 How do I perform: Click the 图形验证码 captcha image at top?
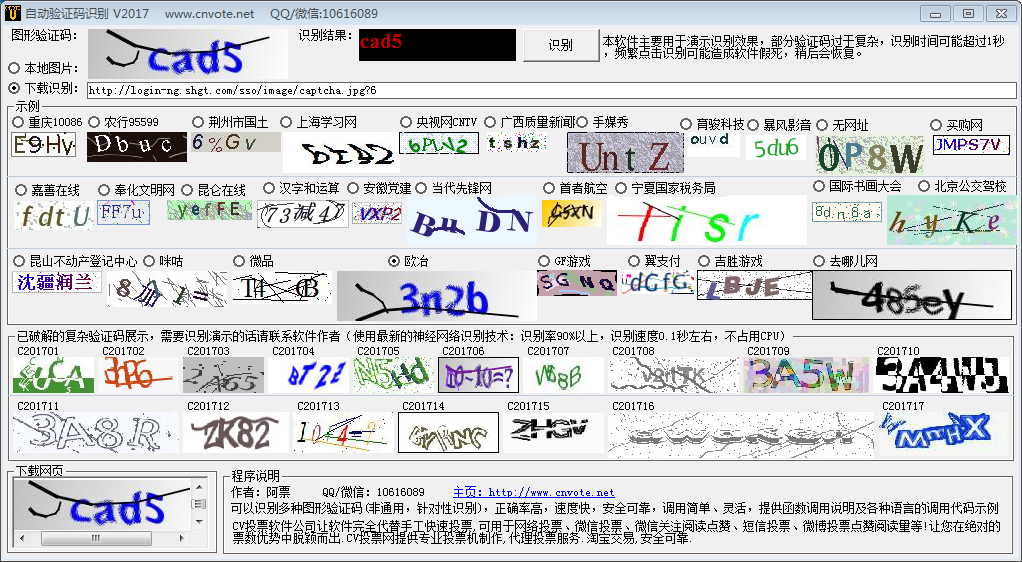point(187,53)
